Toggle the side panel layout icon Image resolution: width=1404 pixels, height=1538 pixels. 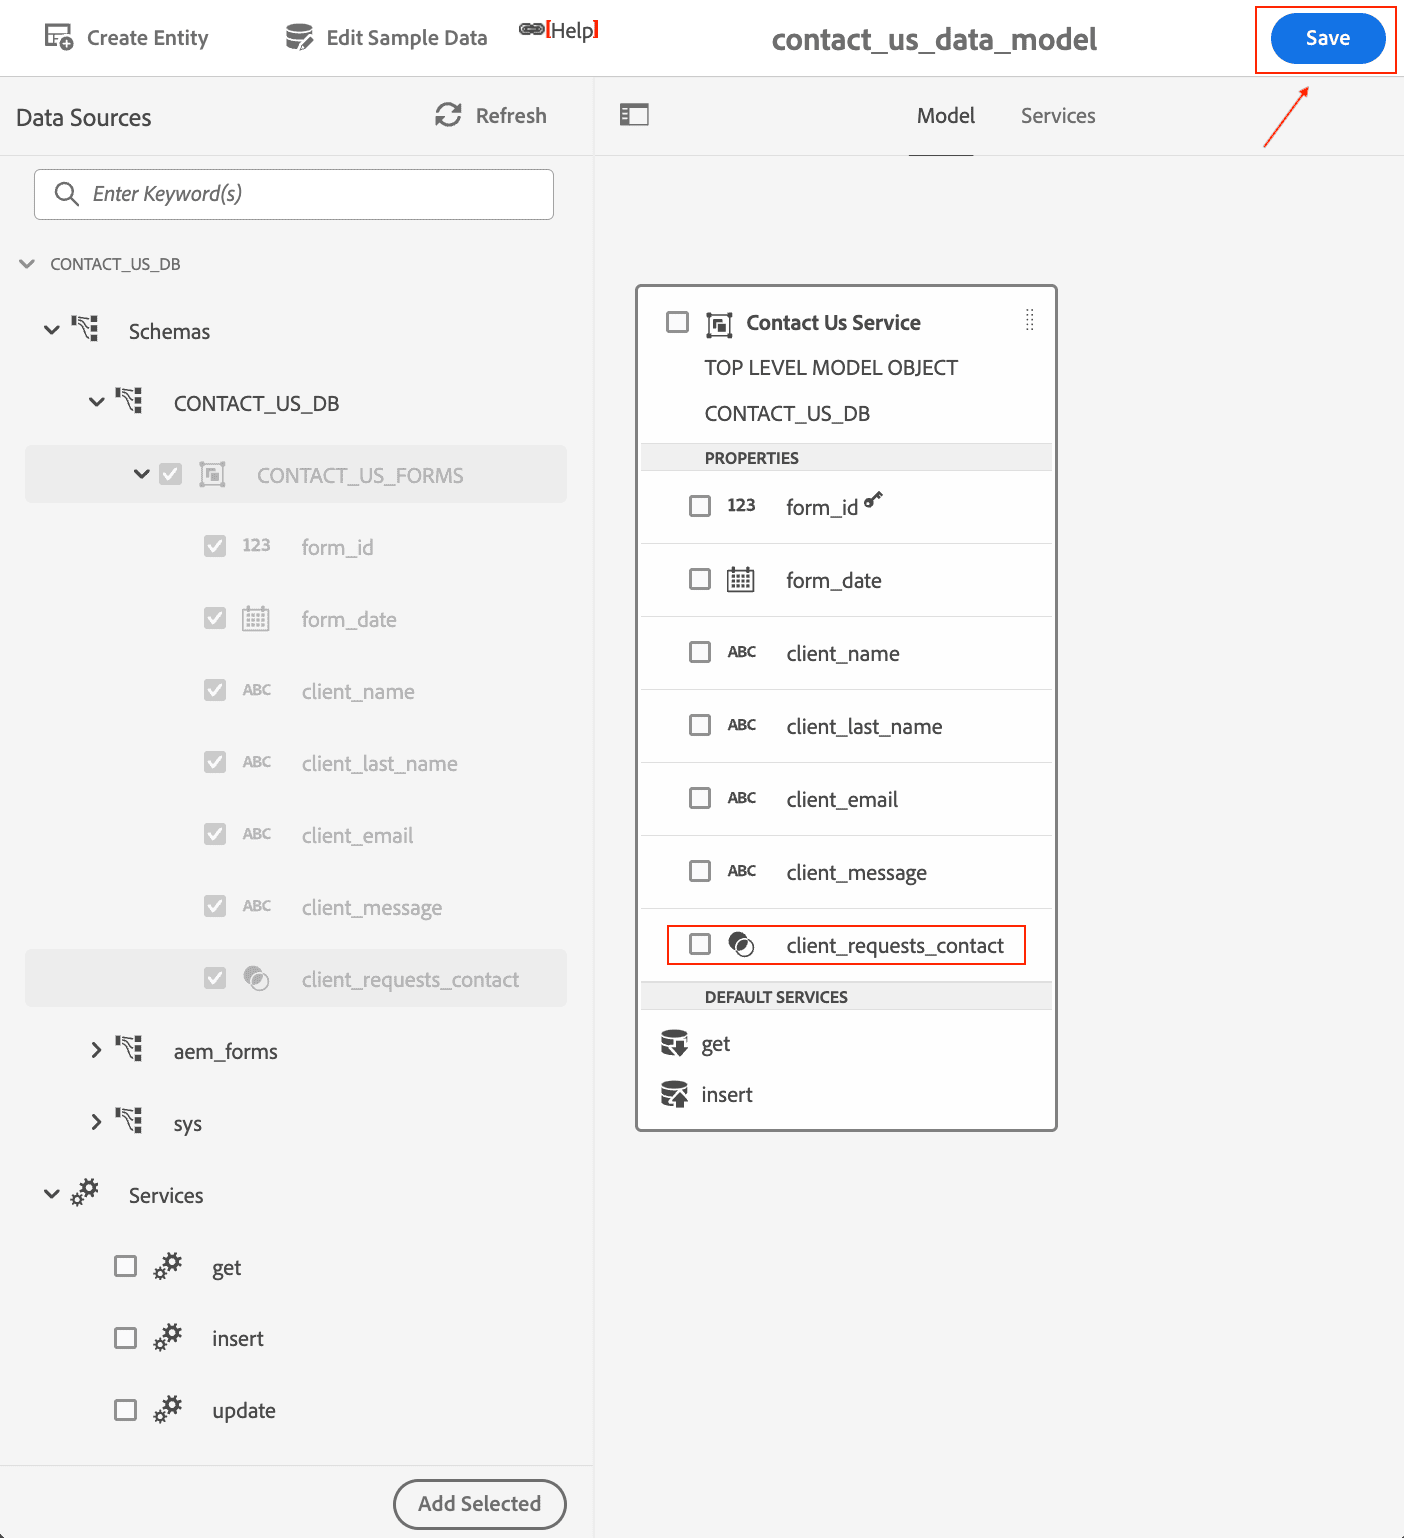point(634,115)
